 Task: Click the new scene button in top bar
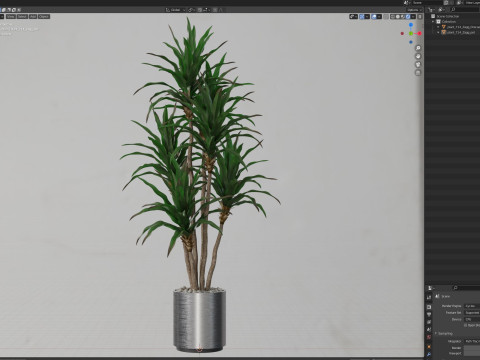[446, 3]
